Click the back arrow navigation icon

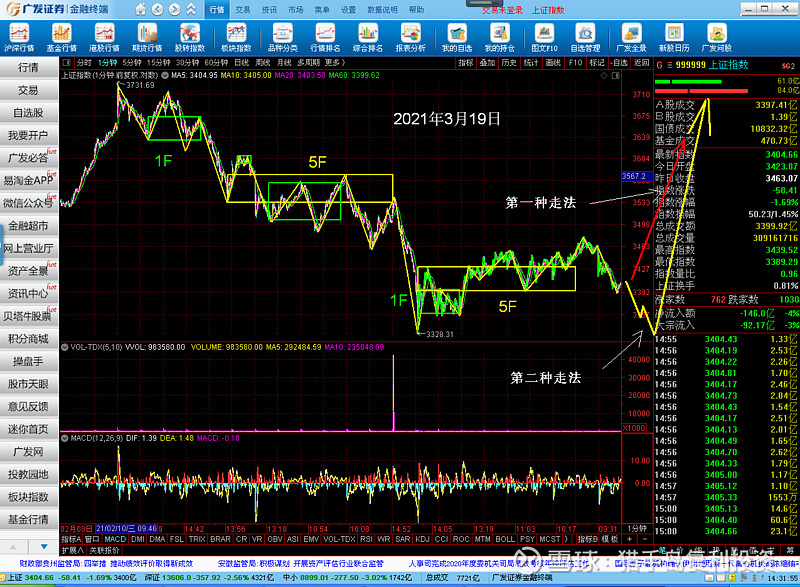click(158, 9)
